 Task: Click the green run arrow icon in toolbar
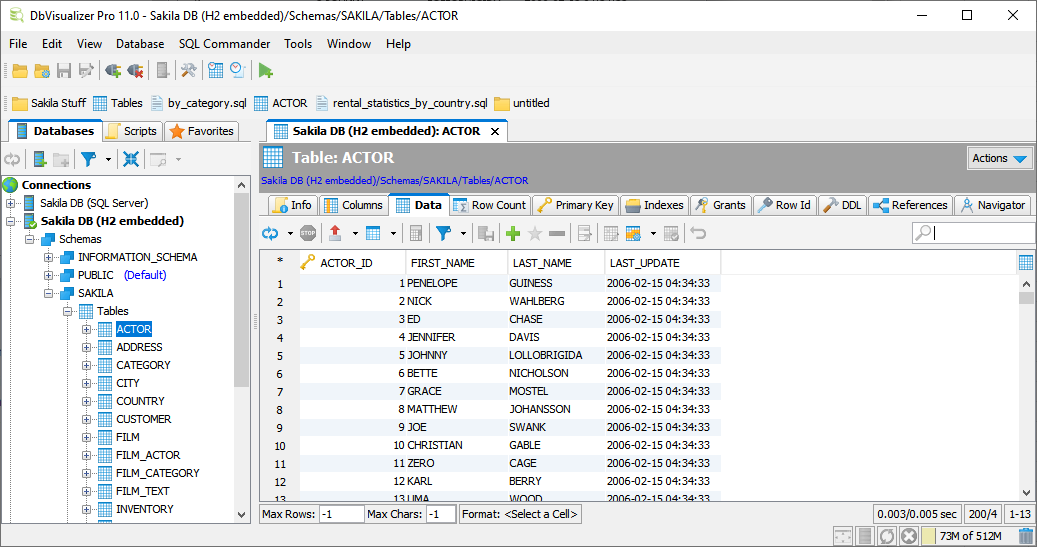[x=265, y=71]
